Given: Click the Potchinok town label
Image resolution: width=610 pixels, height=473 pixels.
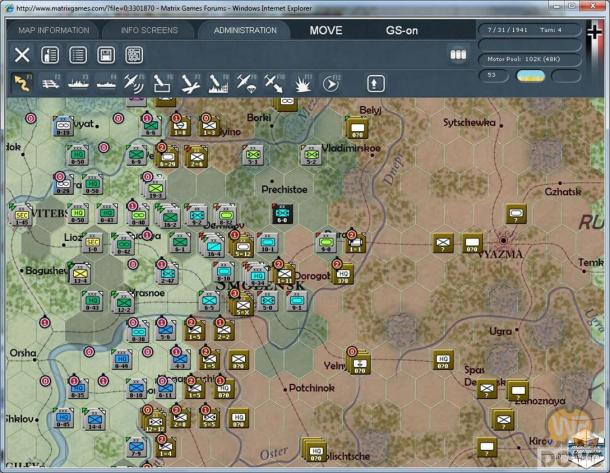Looking at the screenshot, I should click(312, 388).
